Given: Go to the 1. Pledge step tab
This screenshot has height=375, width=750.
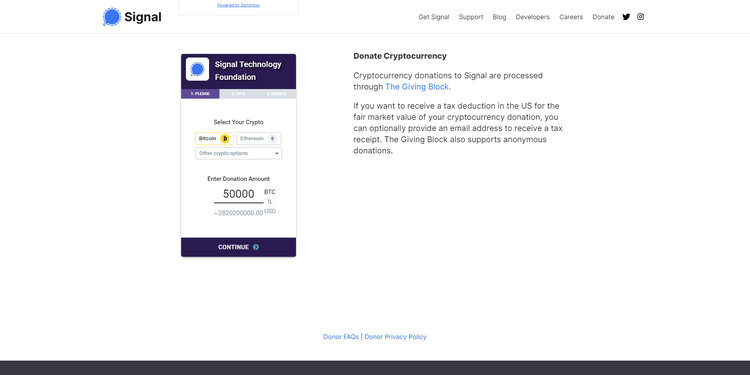Looking at the screenshot, I should coord(200,94).
